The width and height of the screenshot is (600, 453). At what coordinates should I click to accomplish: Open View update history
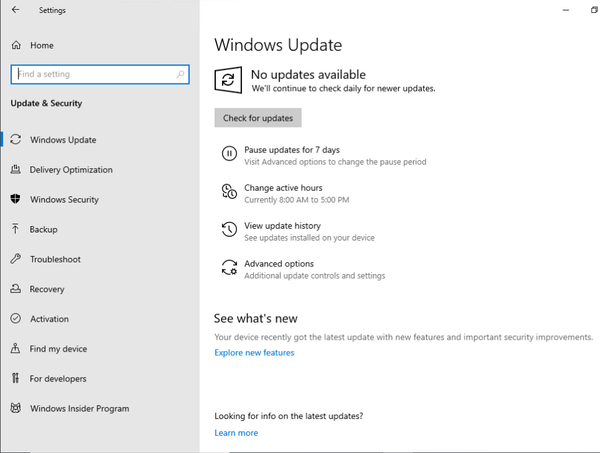click(x=282, y=226)
